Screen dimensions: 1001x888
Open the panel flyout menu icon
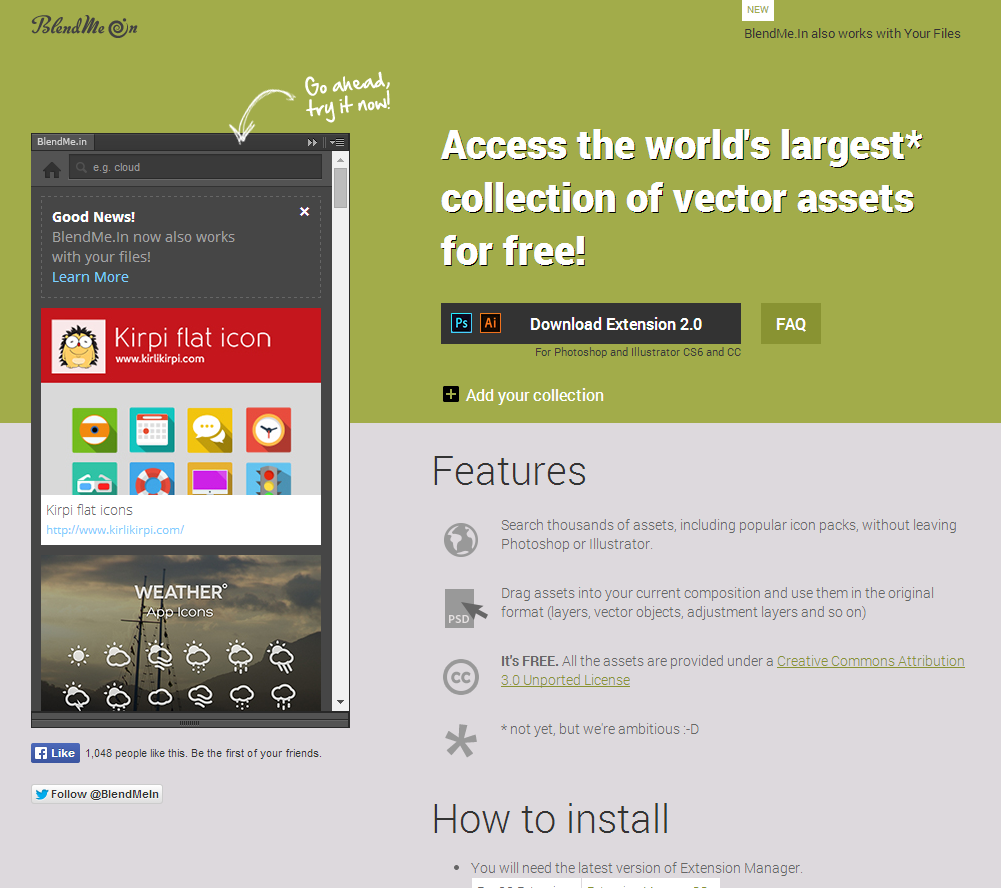(338, 142)
